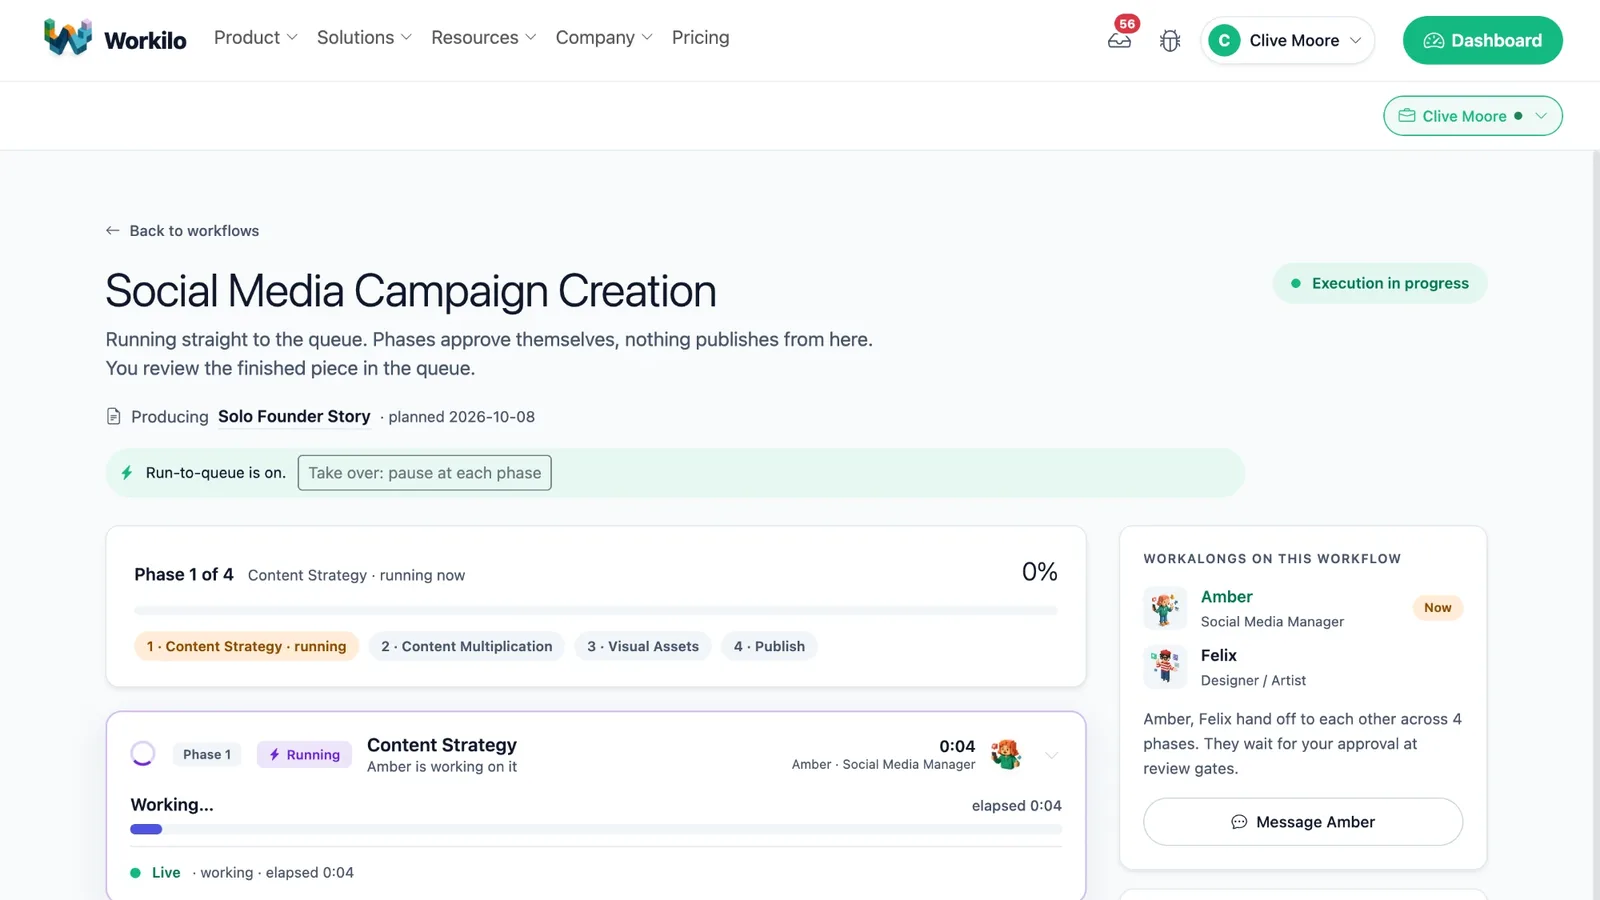Click the purple Running badge
Viewport: 1600px width, 900px height.
304,755
